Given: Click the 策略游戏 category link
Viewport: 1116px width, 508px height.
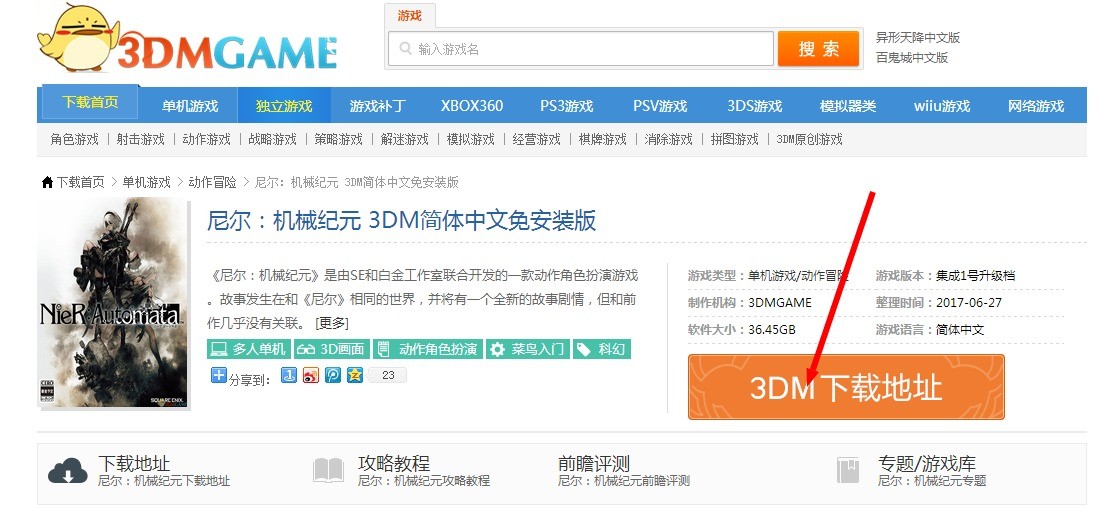Looking at the screenshot, I should pyautogui.click(x=339, y=139).
